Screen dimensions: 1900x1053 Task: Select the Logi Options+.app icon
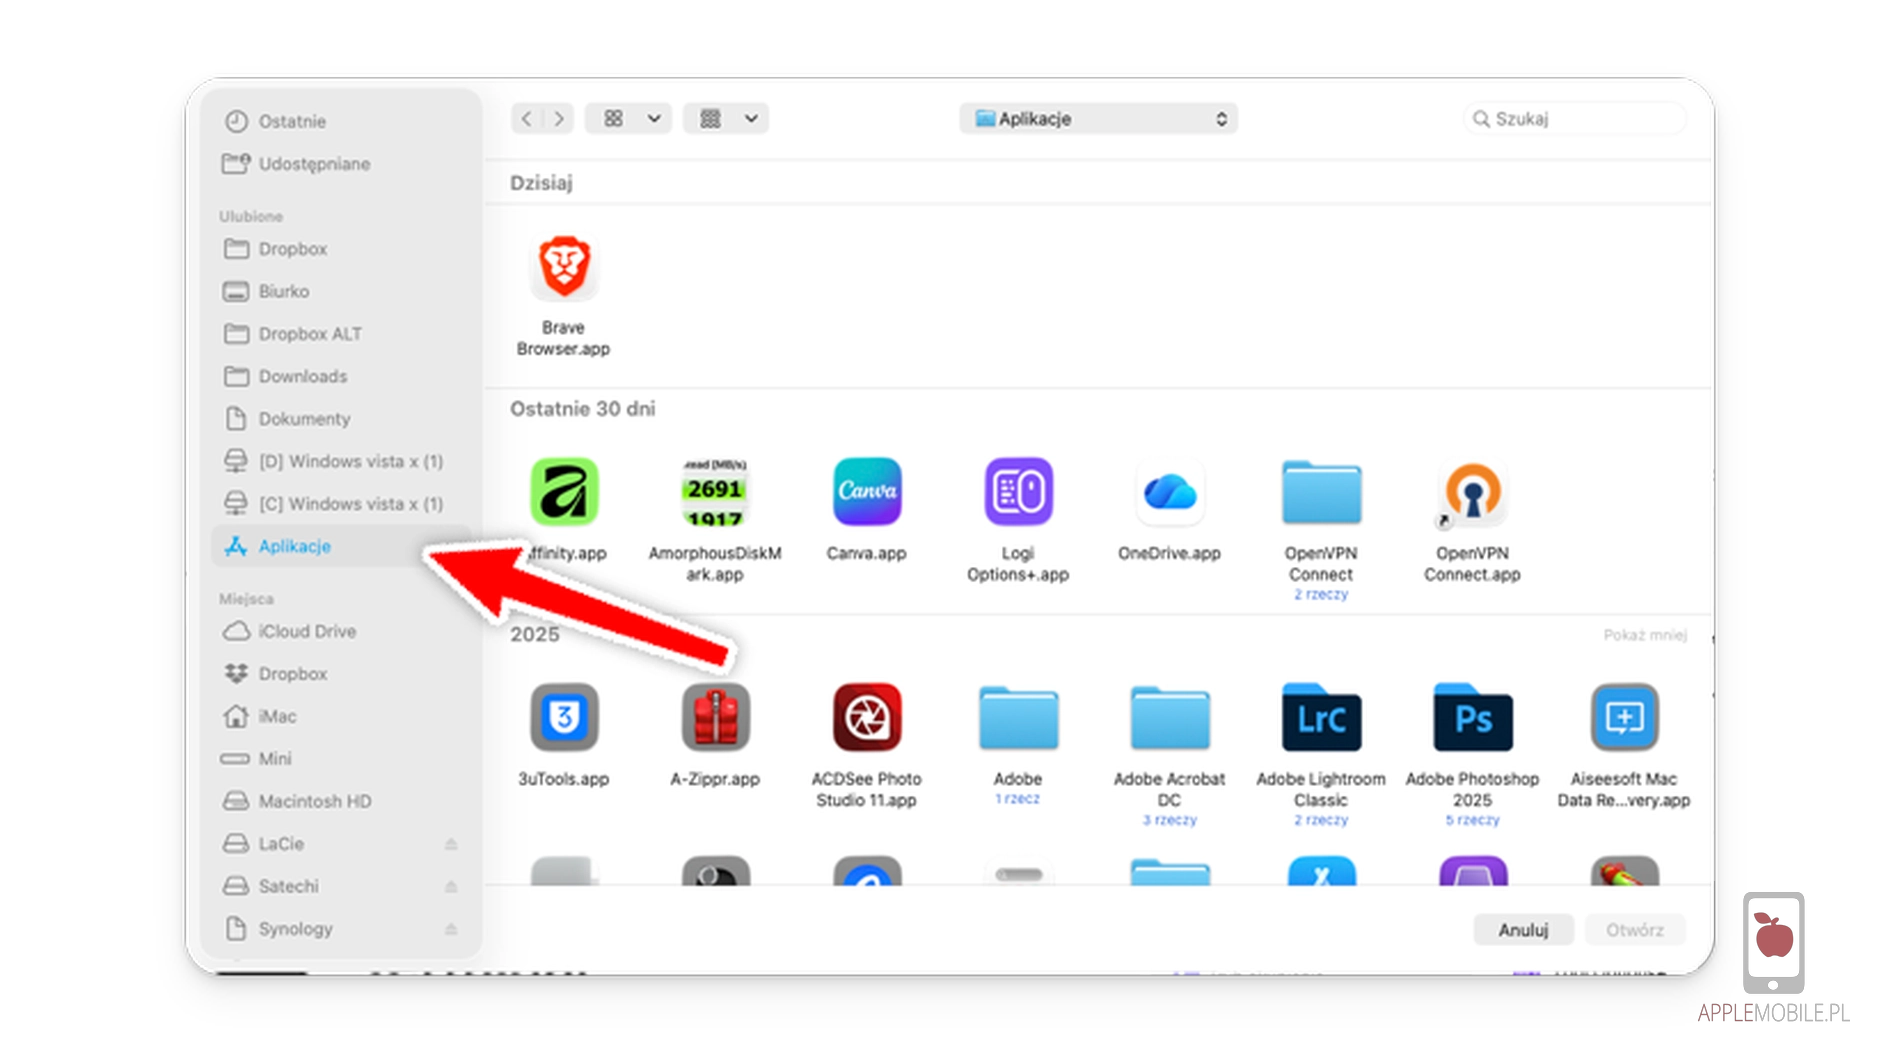click(x=1017, y=492)
